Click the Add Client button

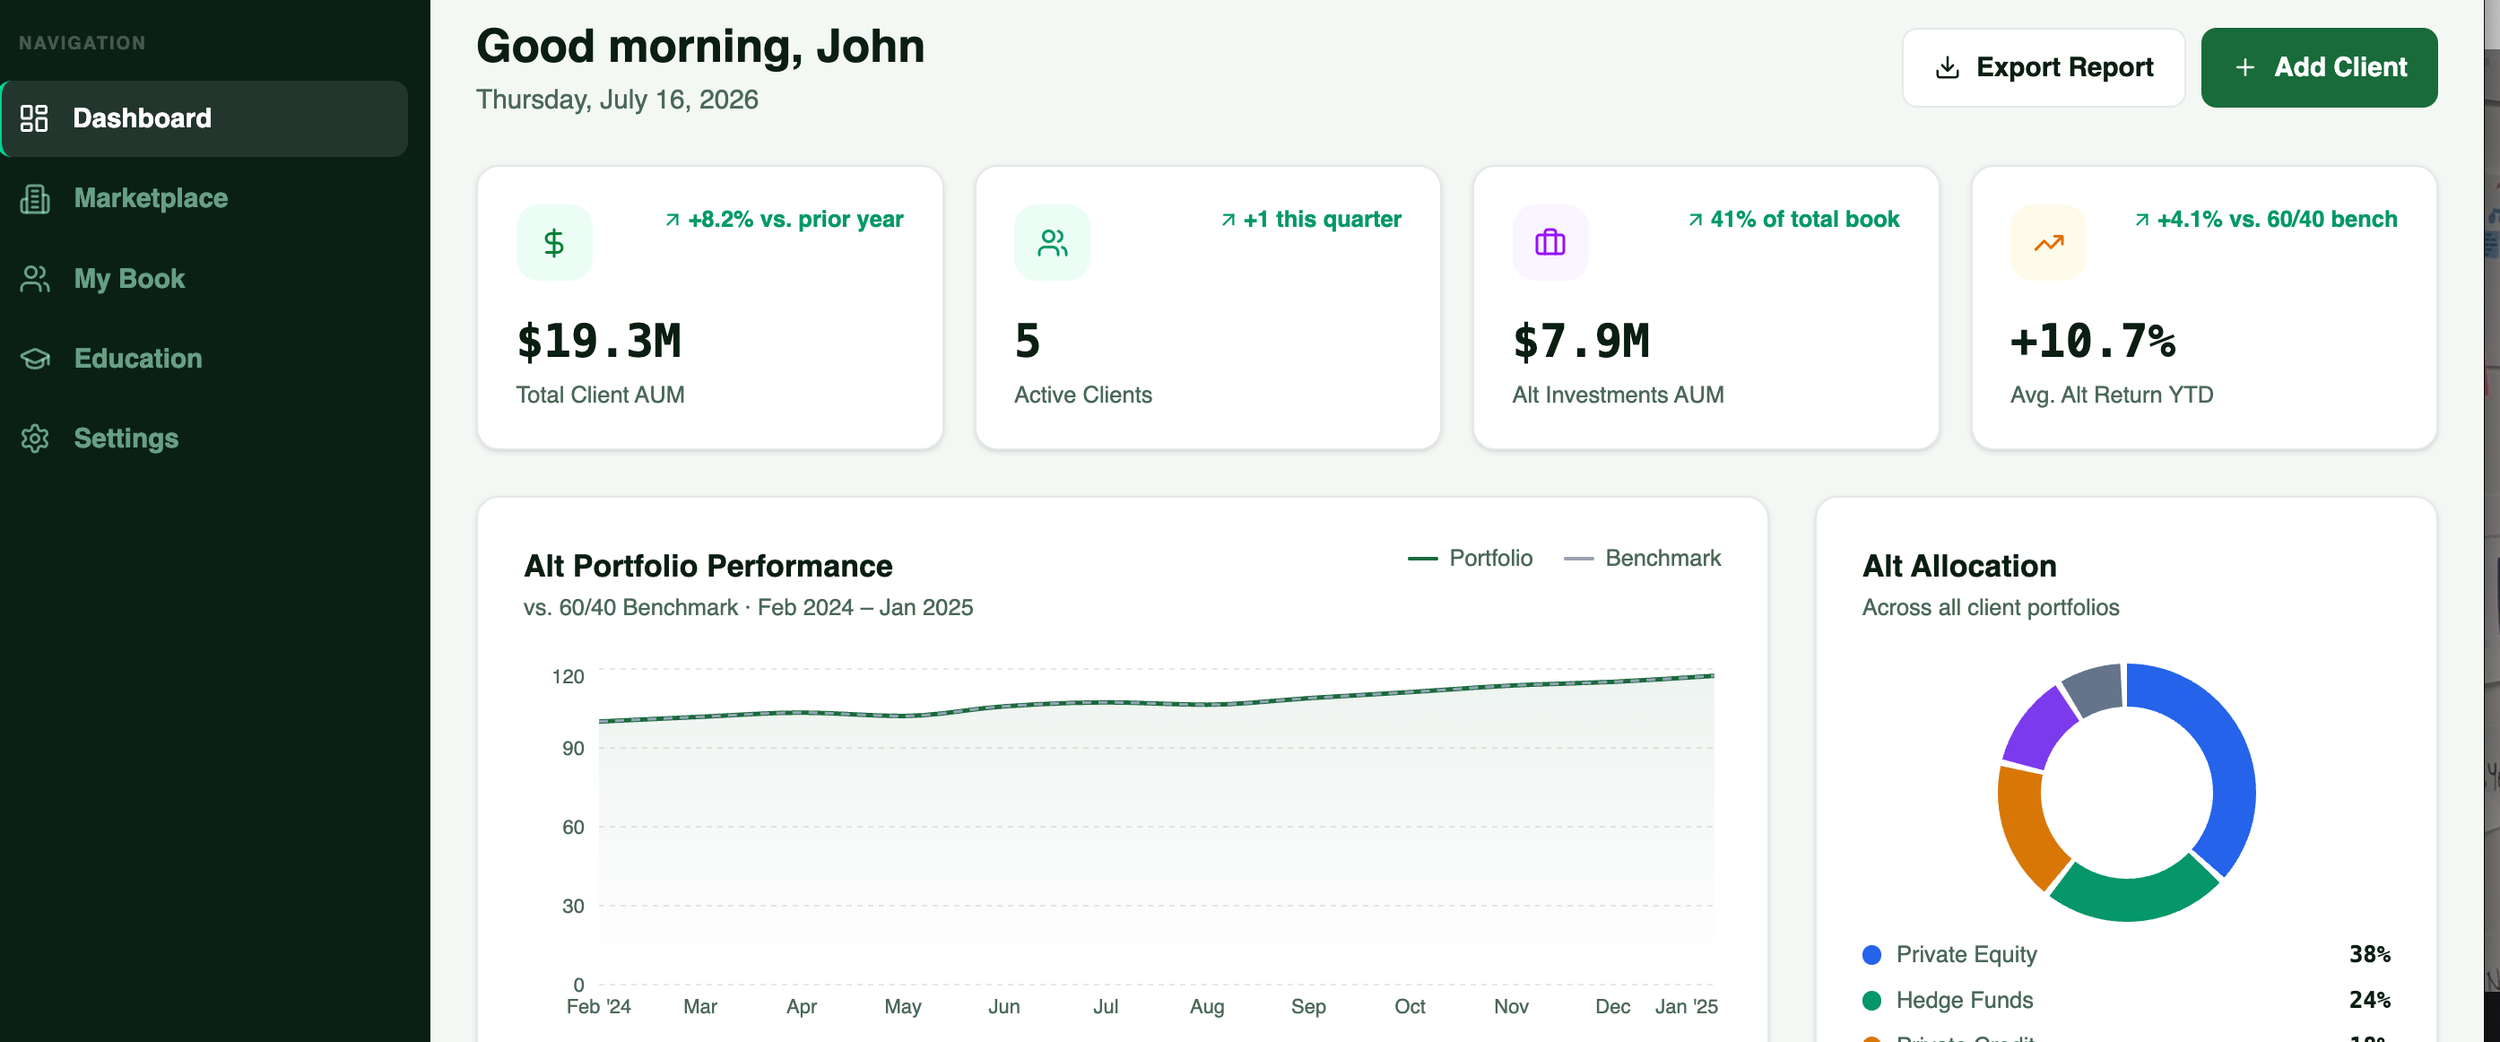click(x=2319, y=68)
